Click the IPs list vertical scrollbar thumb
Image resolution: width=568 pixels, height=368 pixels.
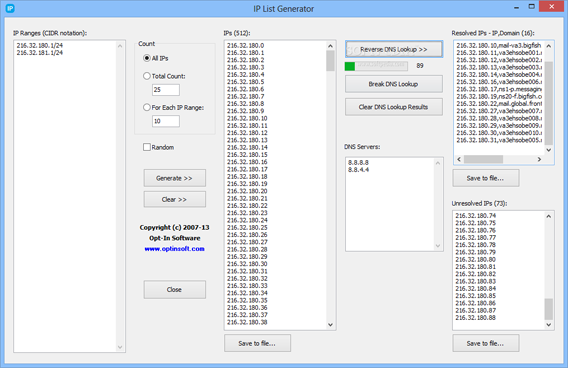click(x=330, y=61)
